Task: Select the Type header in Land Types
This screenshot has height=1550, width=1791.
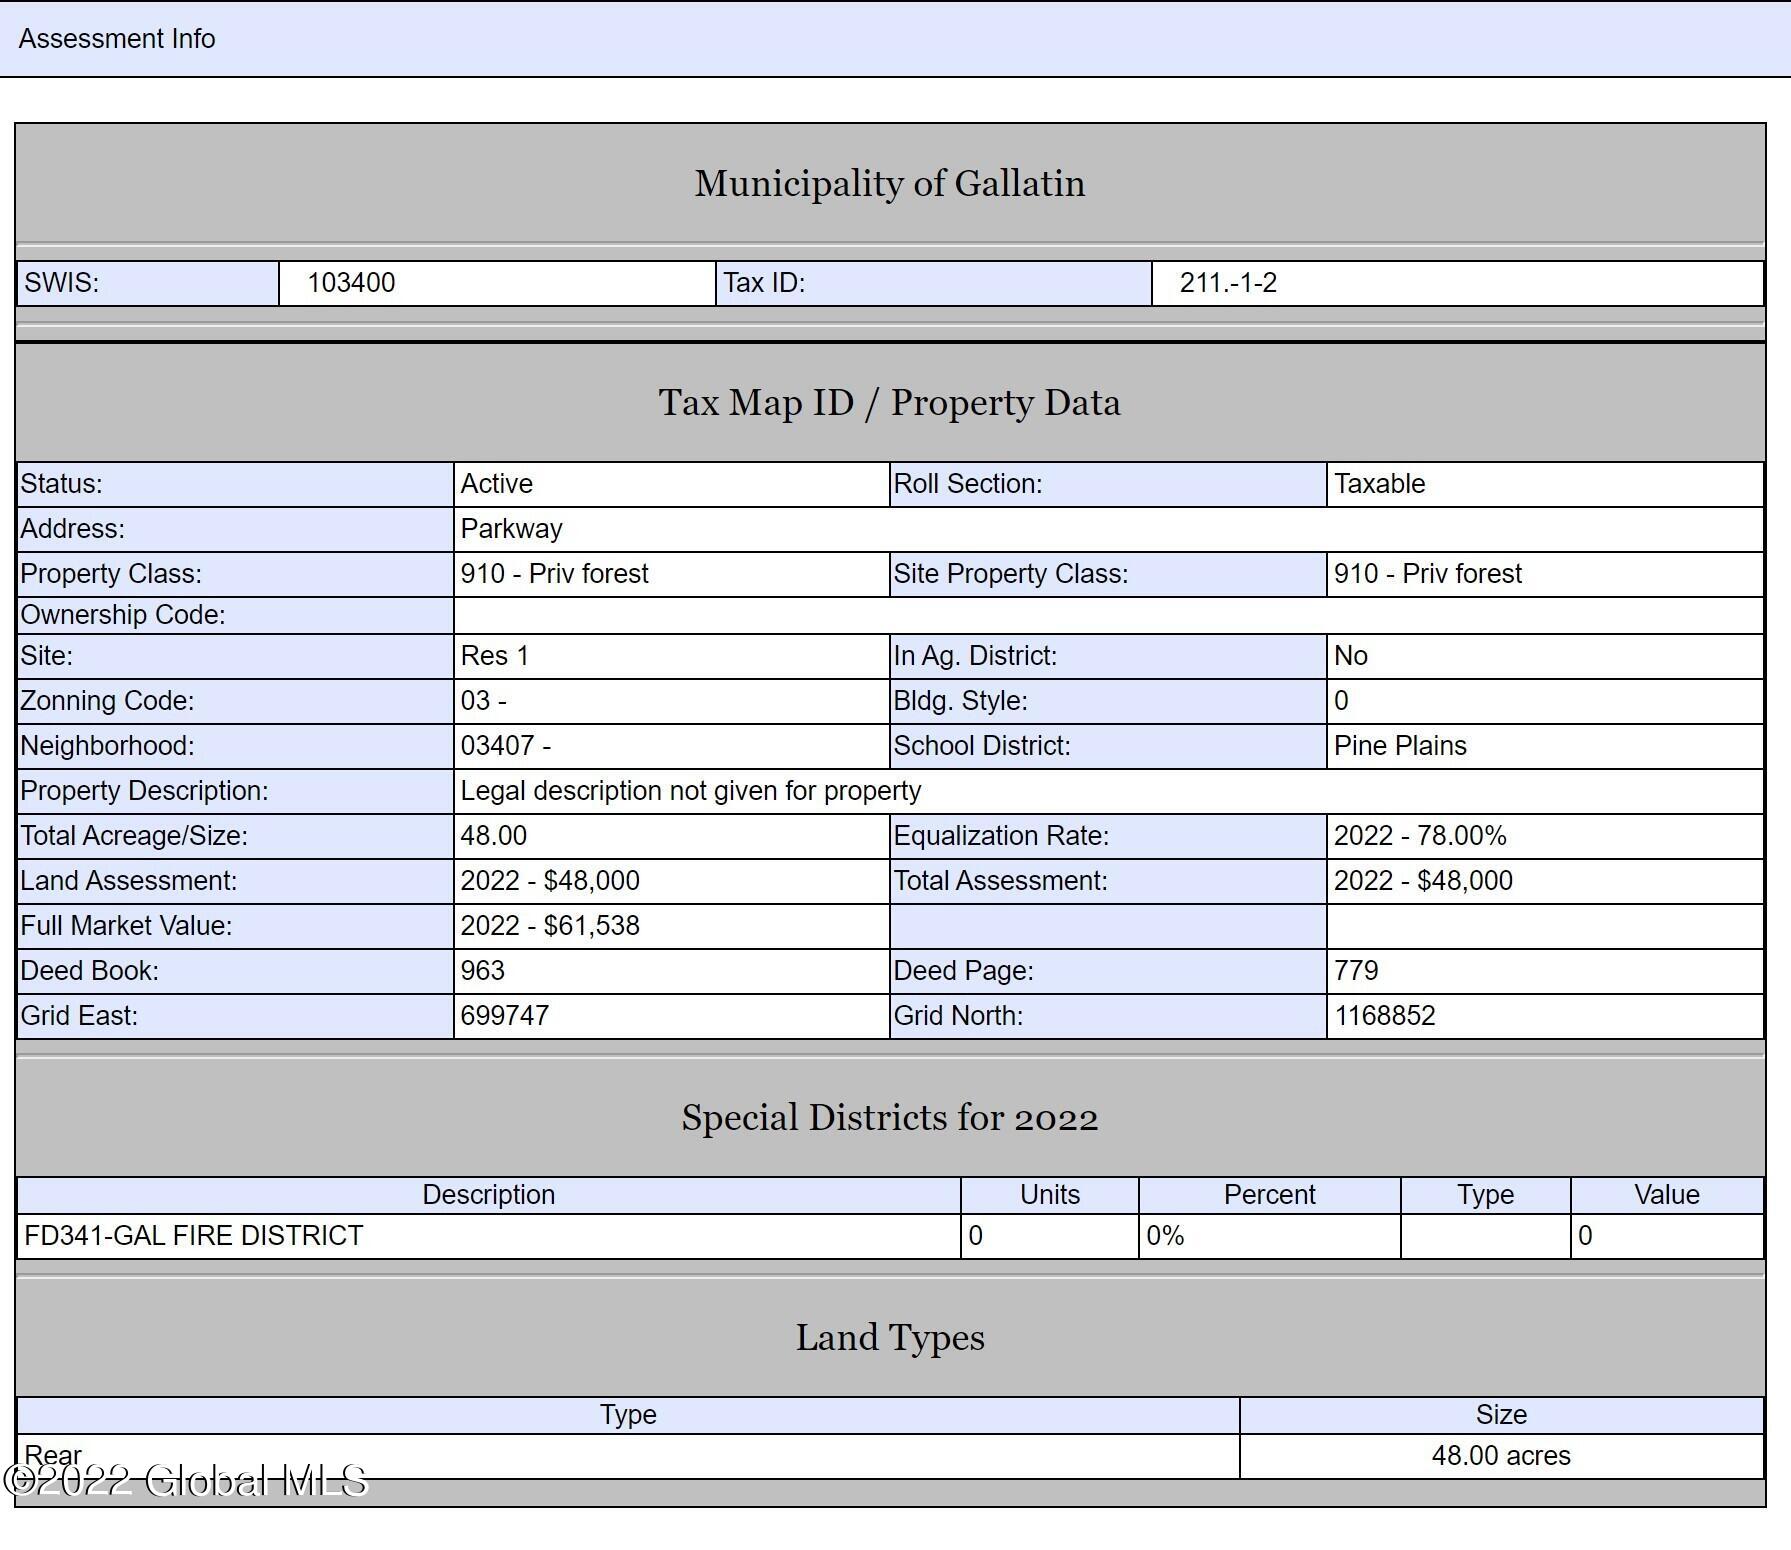Action: tap(628, 1415)
